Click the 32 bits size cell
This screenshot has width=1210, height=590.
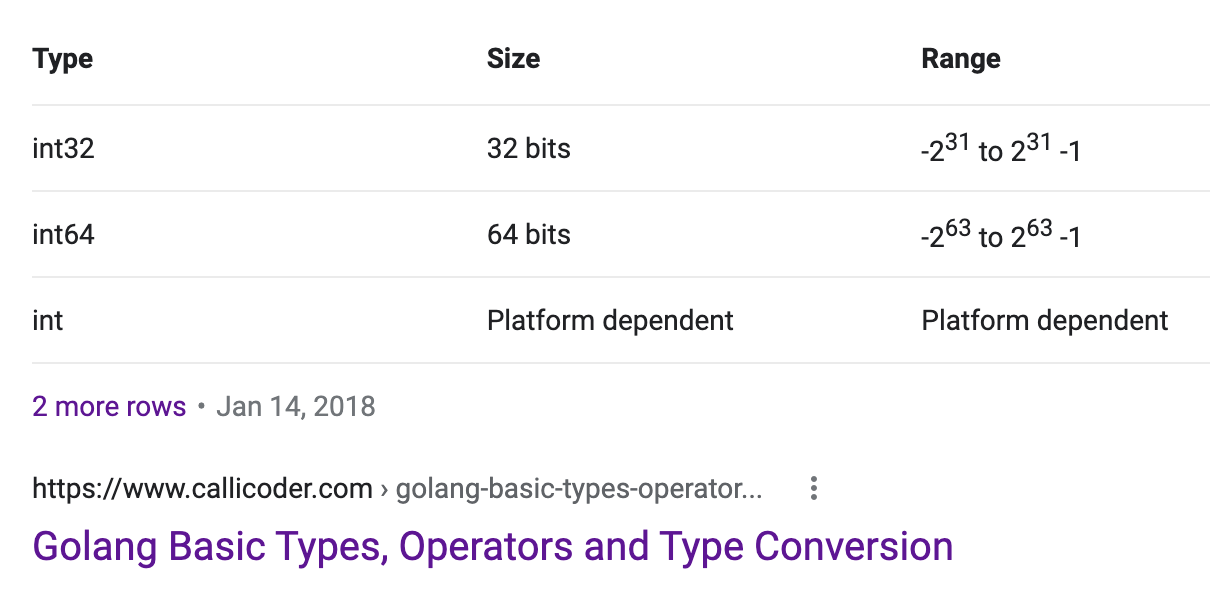(528, 148)
